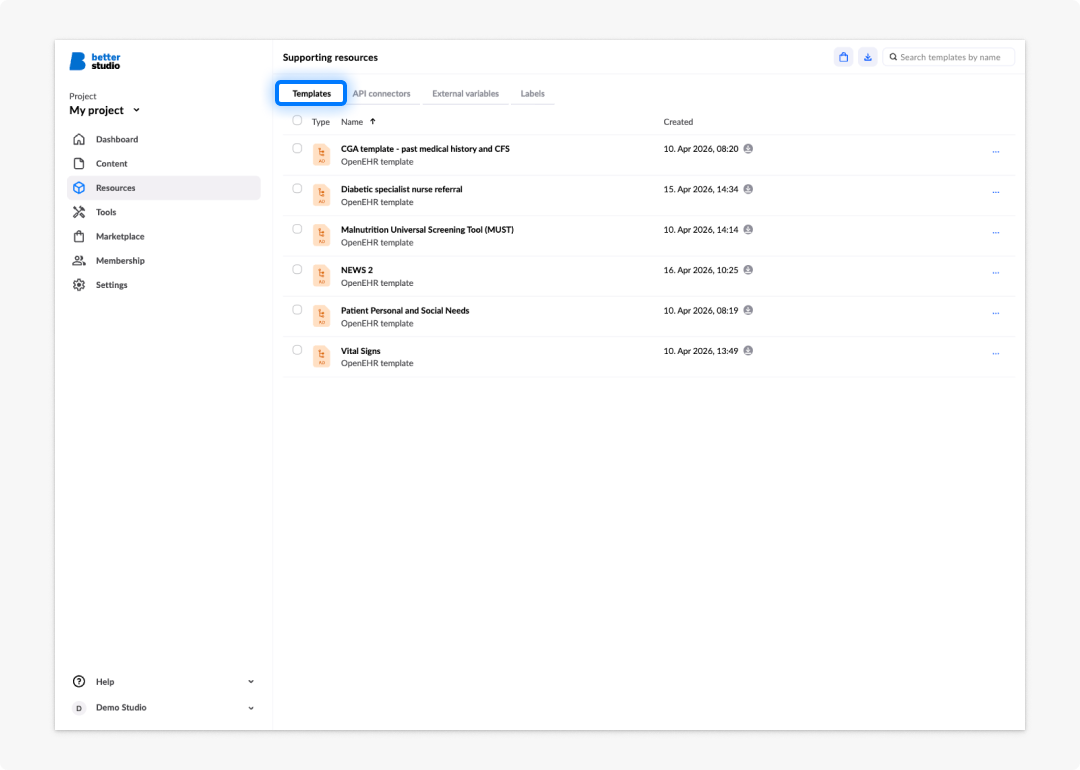
Task: Open the External variables tab
Action: pyautogui.click(x=466, y=94)
